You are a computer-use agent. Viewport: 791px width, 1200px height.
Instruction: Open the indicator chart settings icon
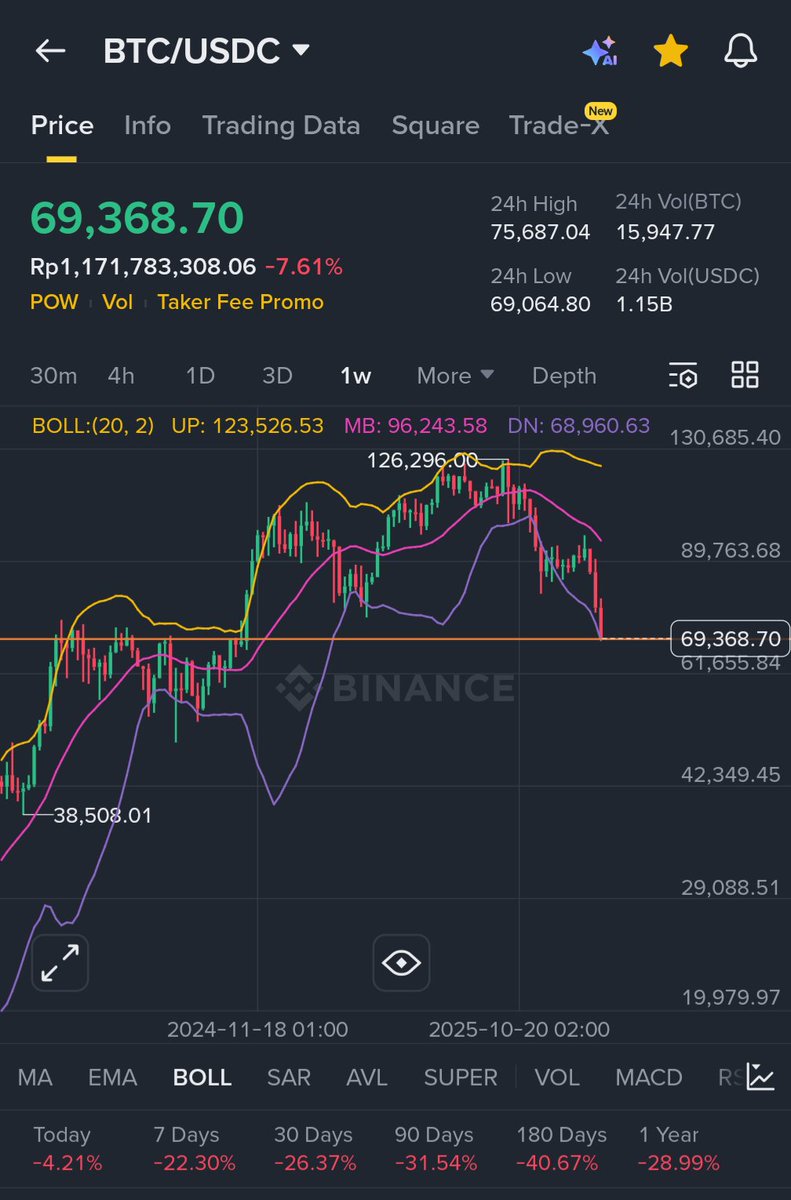tap(761, 1077)
